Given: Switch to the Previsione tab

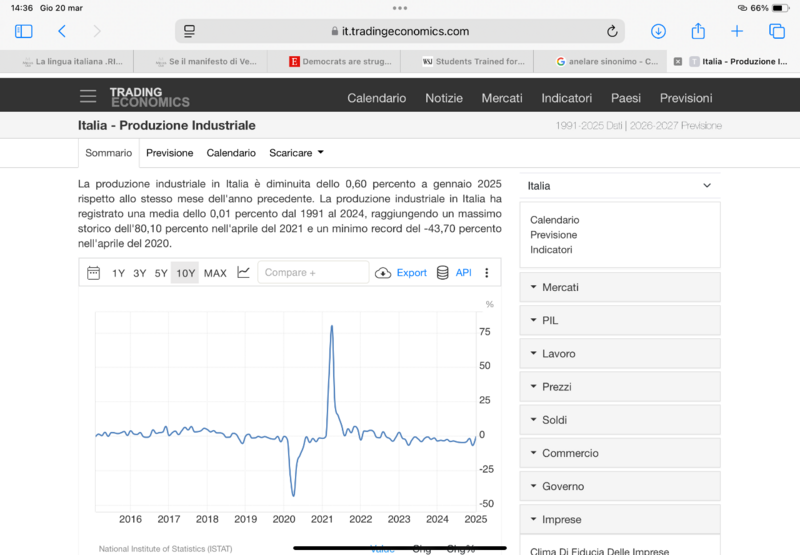Looking at the screenshot, I should tap(169, 153).
